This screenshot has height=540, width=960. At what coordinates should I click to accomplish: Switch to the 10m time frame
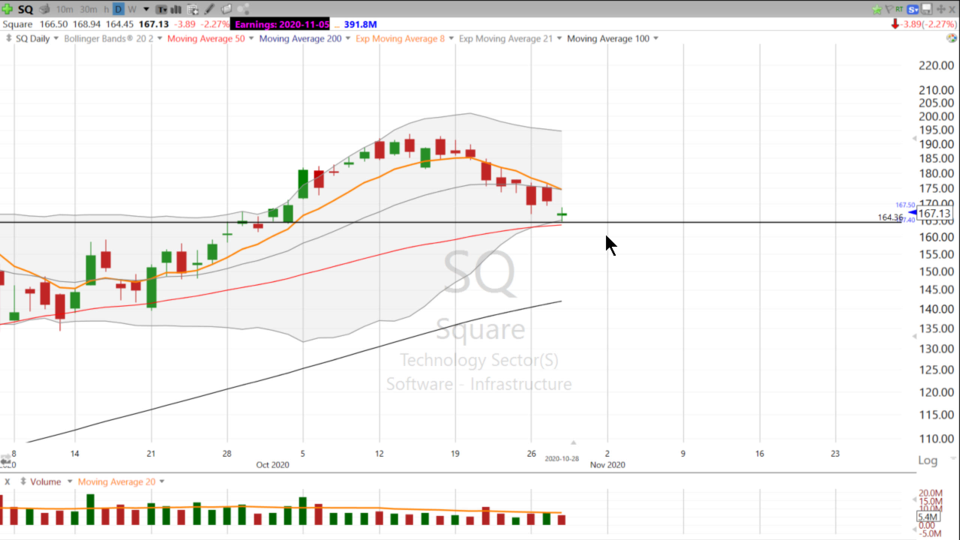point(64,9)
